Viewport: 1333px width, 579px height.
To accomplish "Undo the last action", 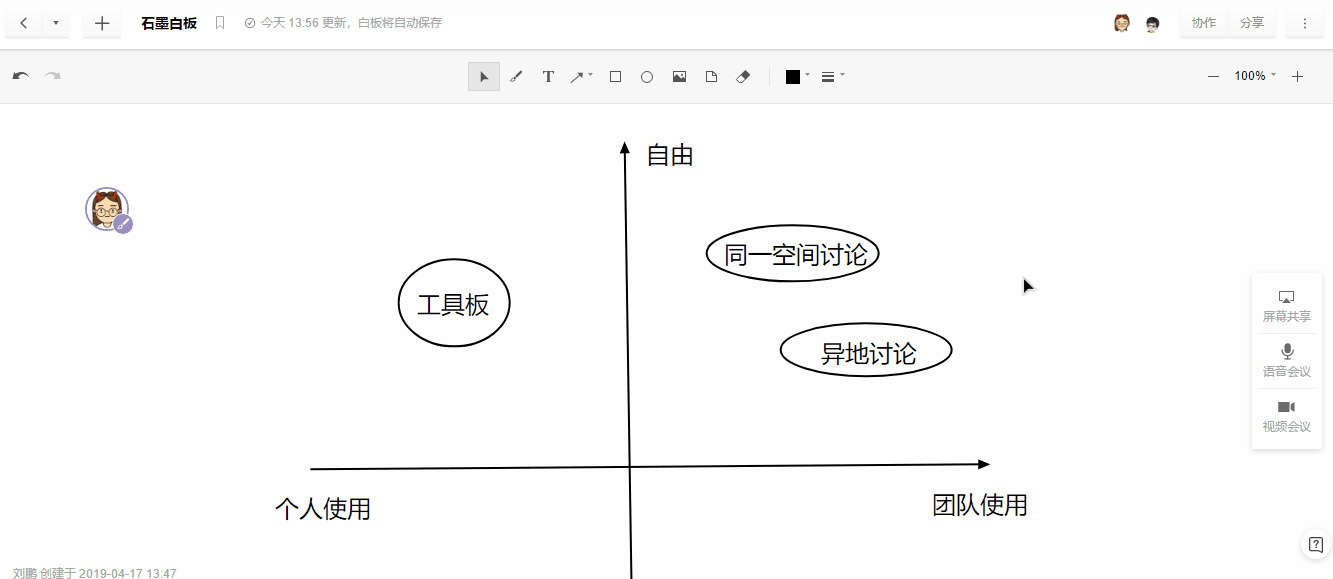I will click(x=20, y=76).
